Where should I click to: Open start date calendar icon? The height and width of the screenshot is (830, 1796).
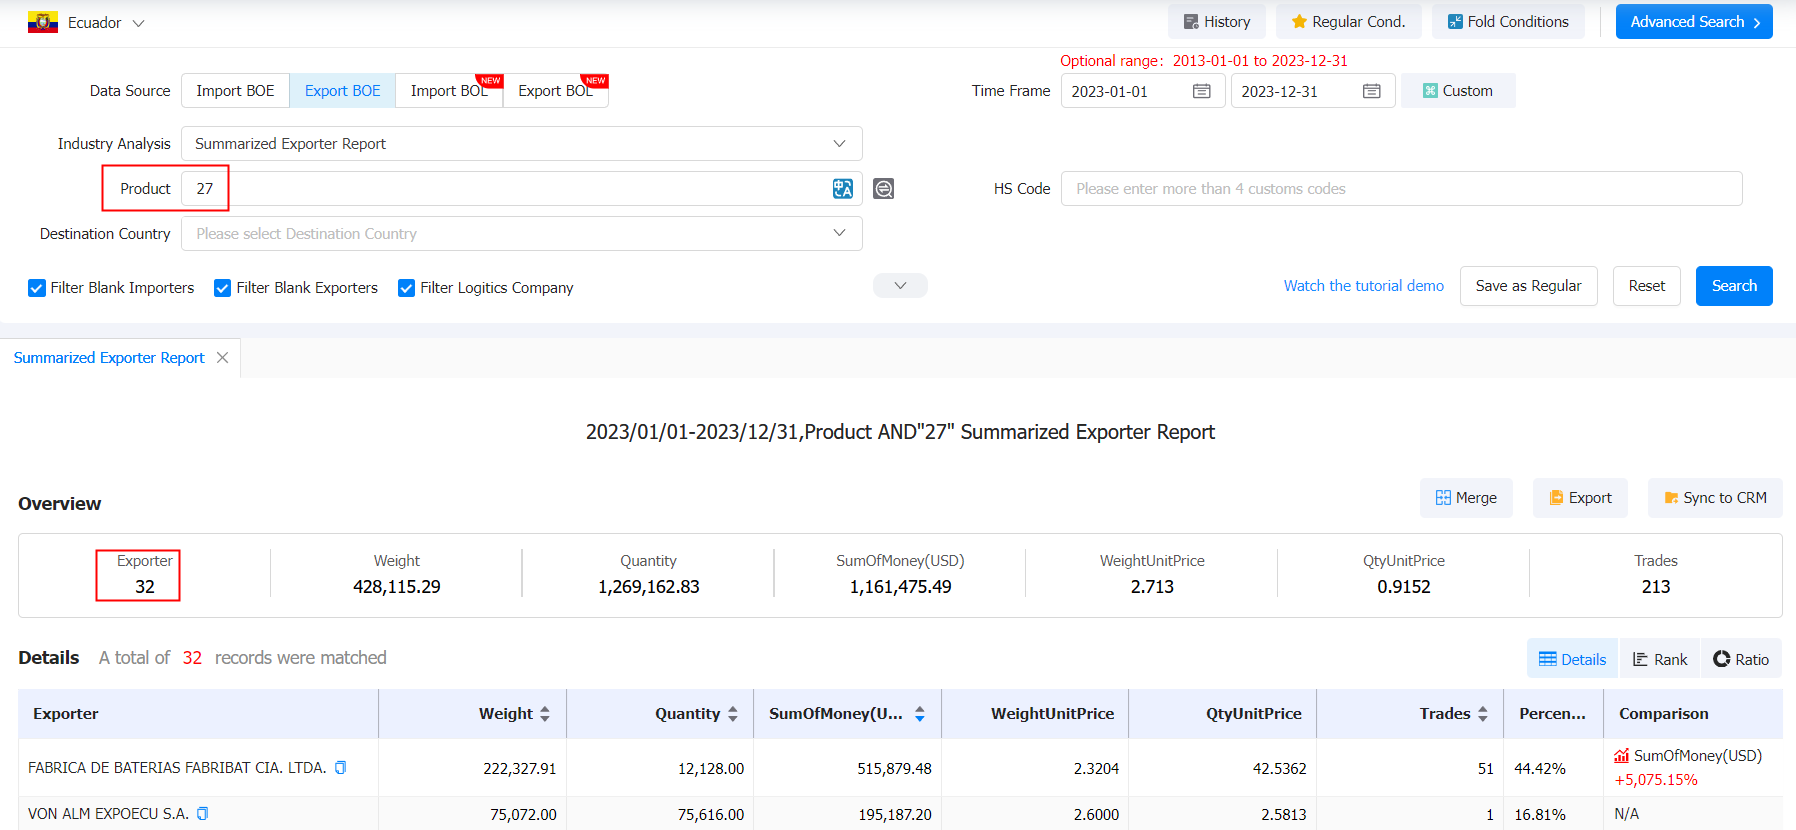[x=1202, y=91]
